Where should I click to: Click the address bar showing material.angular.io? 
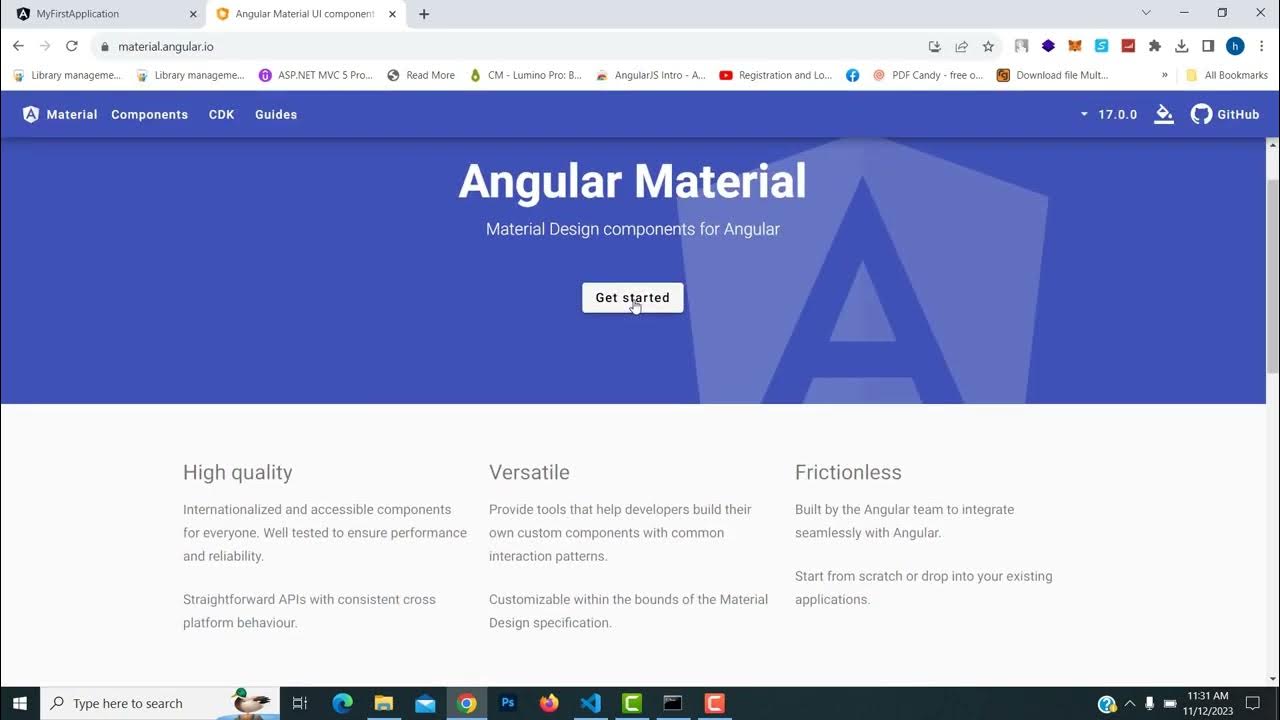click(510, 46)
